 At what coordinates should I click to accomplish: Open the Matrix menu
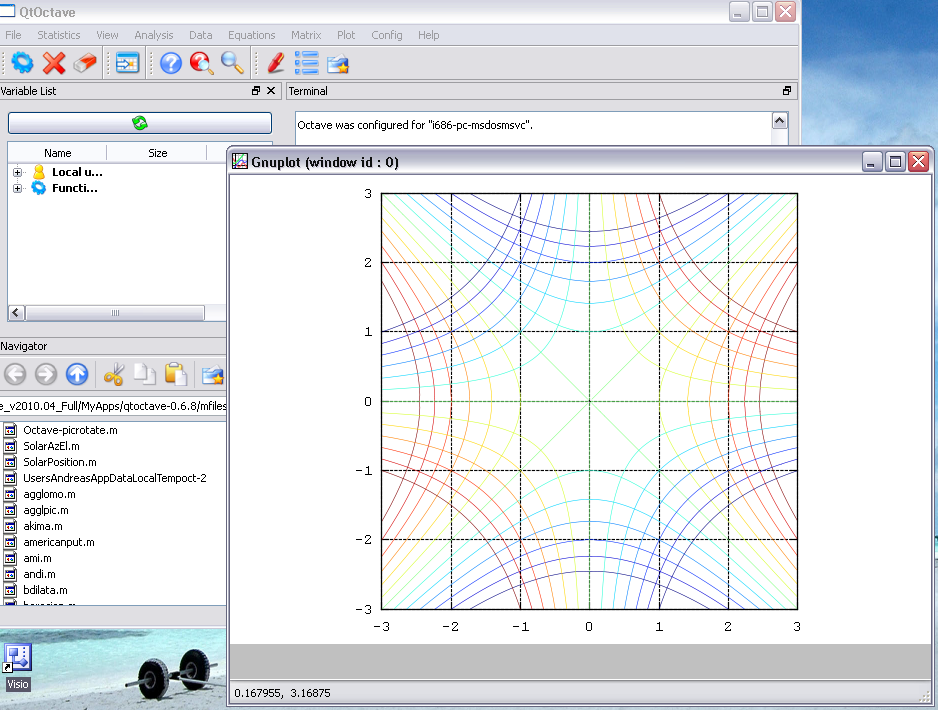306,35
